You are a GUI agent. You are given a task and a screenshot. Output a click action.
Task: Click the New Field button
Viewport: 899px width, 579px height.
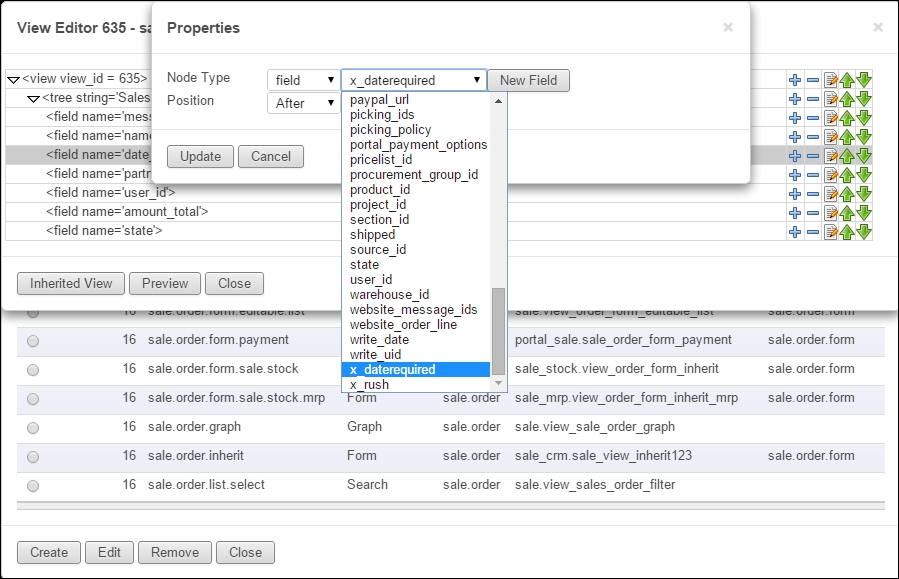pyautogui.click(x=529, y=80)
